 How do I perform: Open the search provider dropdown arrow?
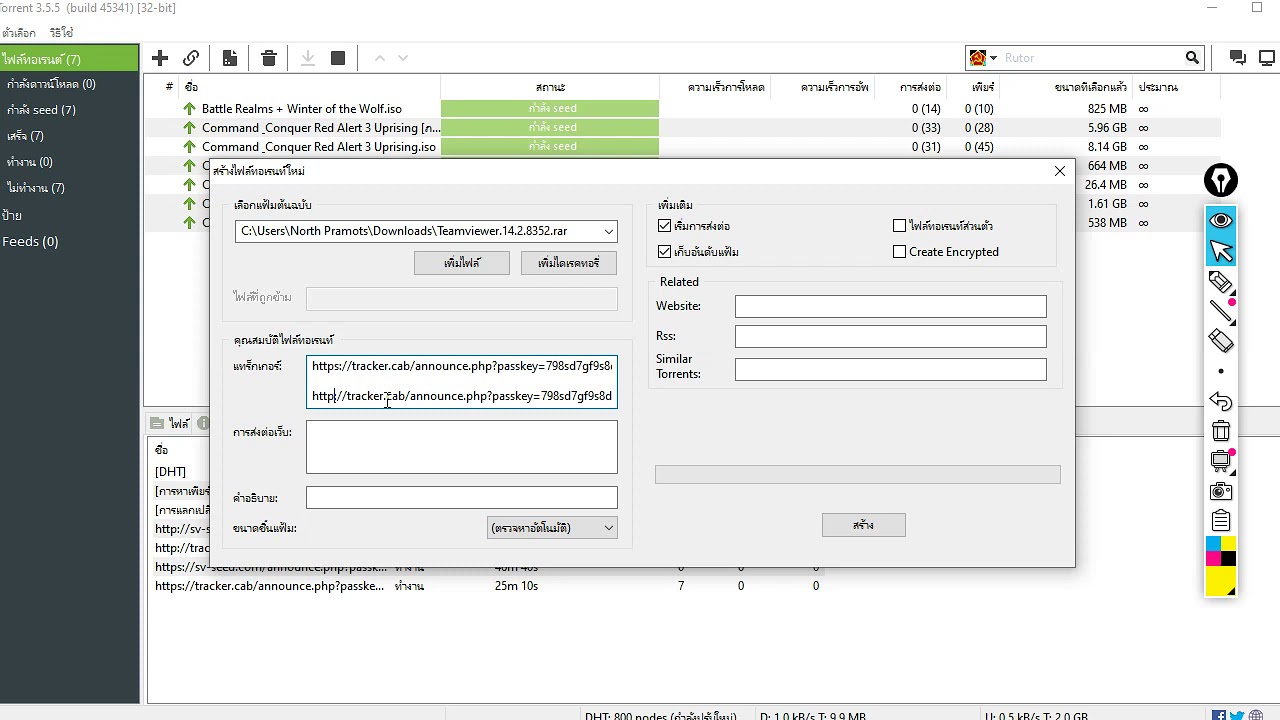pyautogui.click(x=993, y=58)
